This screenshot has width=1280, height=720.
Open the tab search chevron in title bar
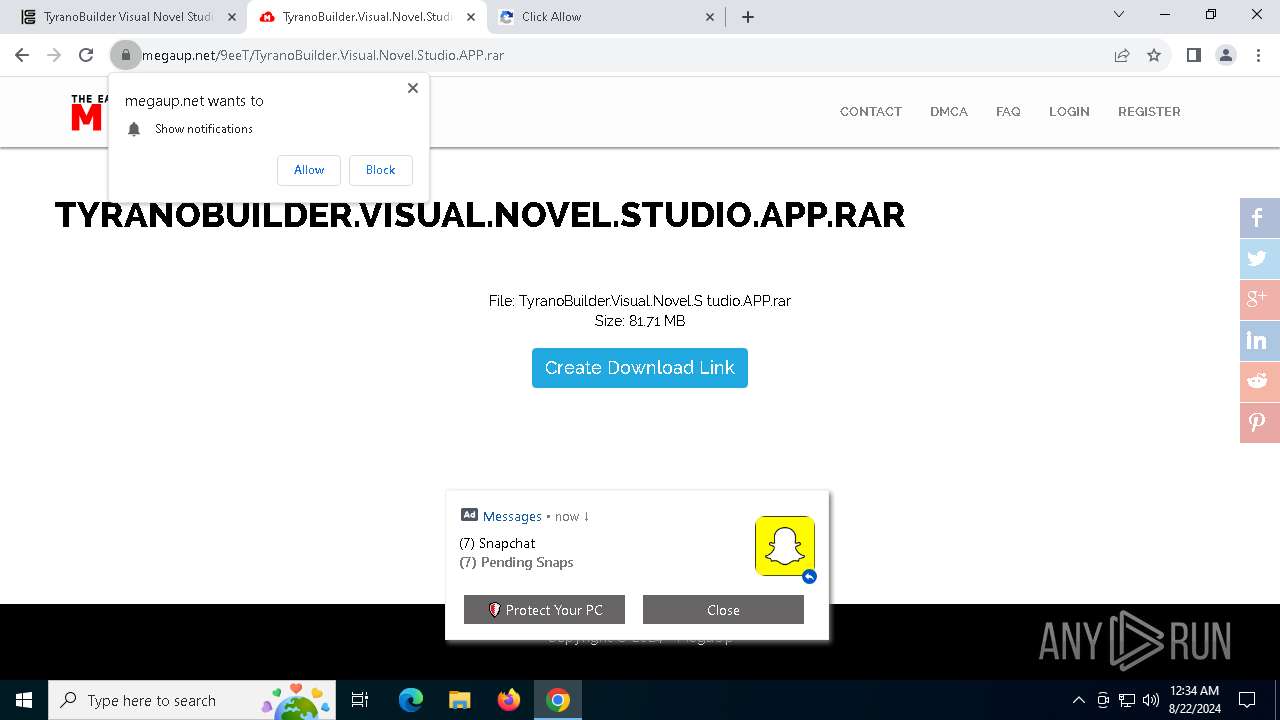click(x=1119, y=15)
